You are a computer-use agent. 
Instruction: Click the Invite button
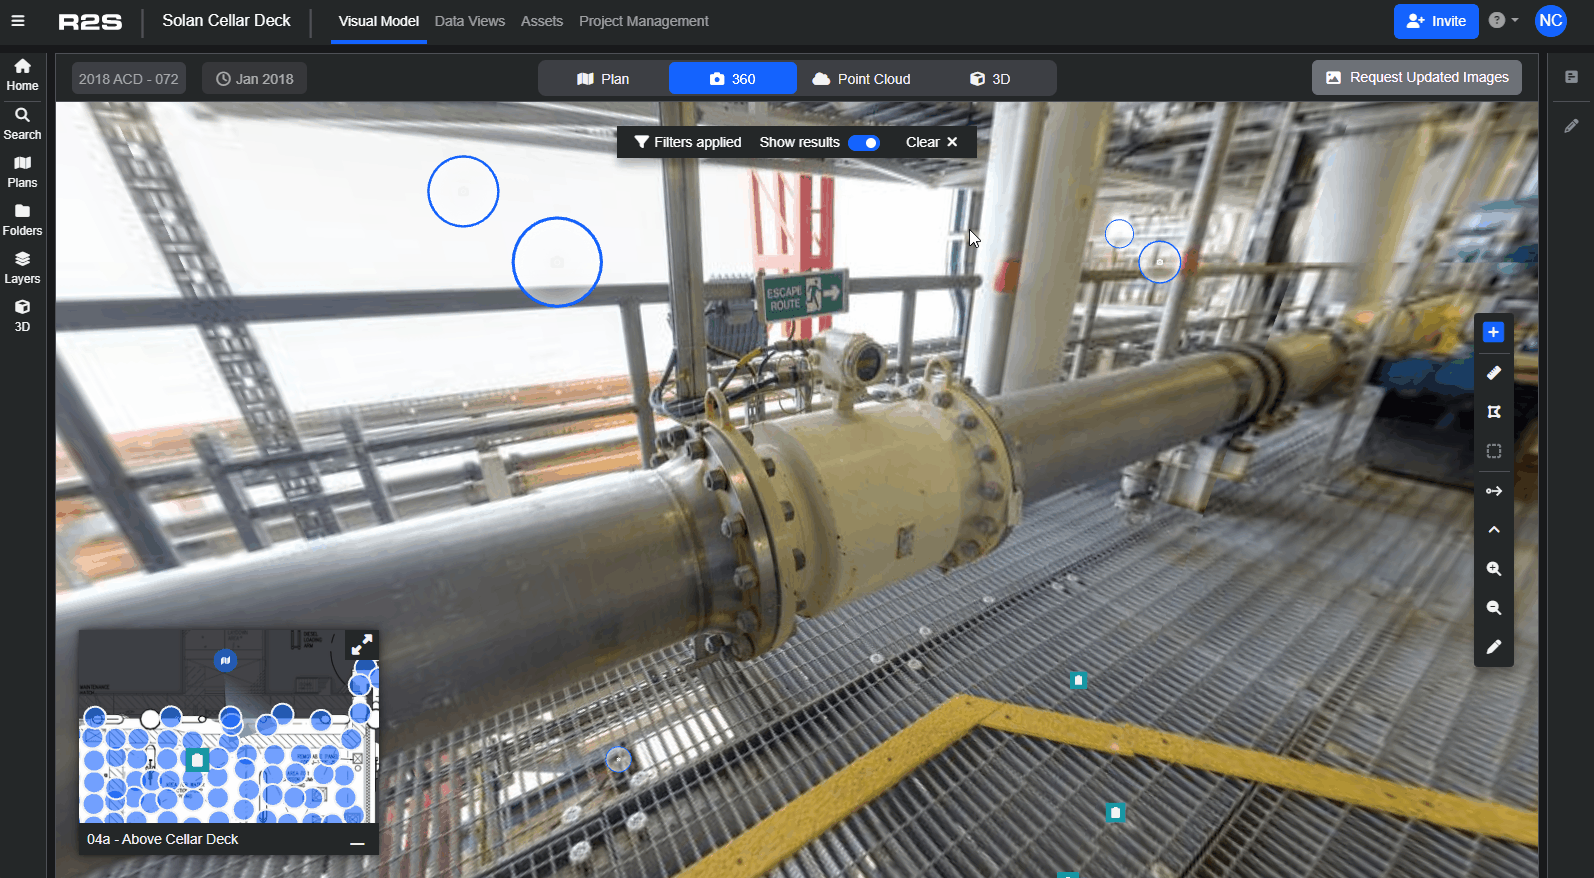(1436, 21)
